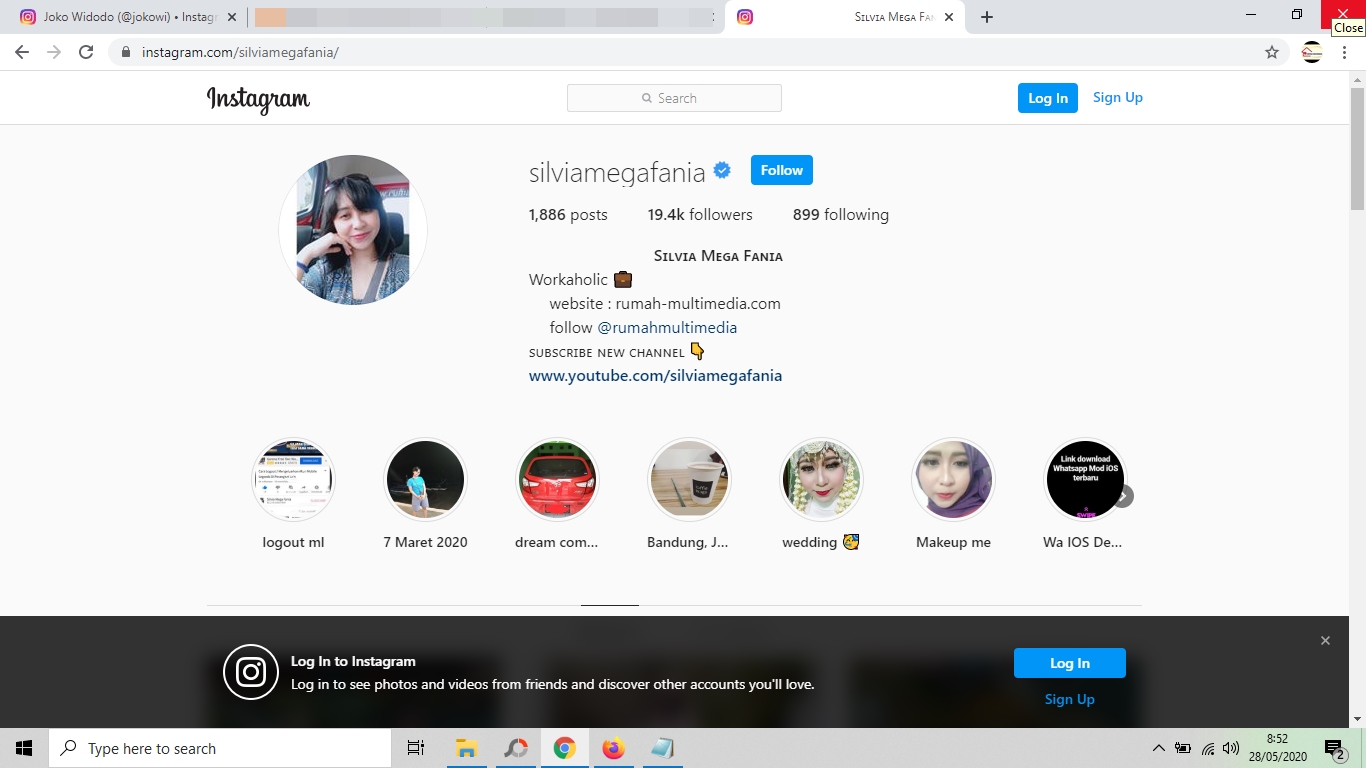Click the '1,886 posts' count

click(568, 214)
